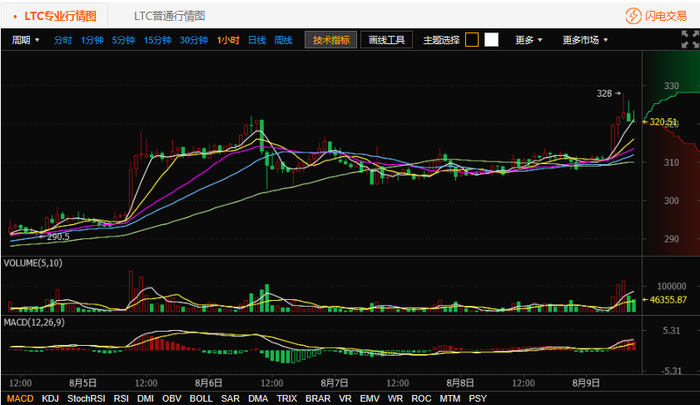
Task: Open the 周期 period dropdown
Action: 25,40
